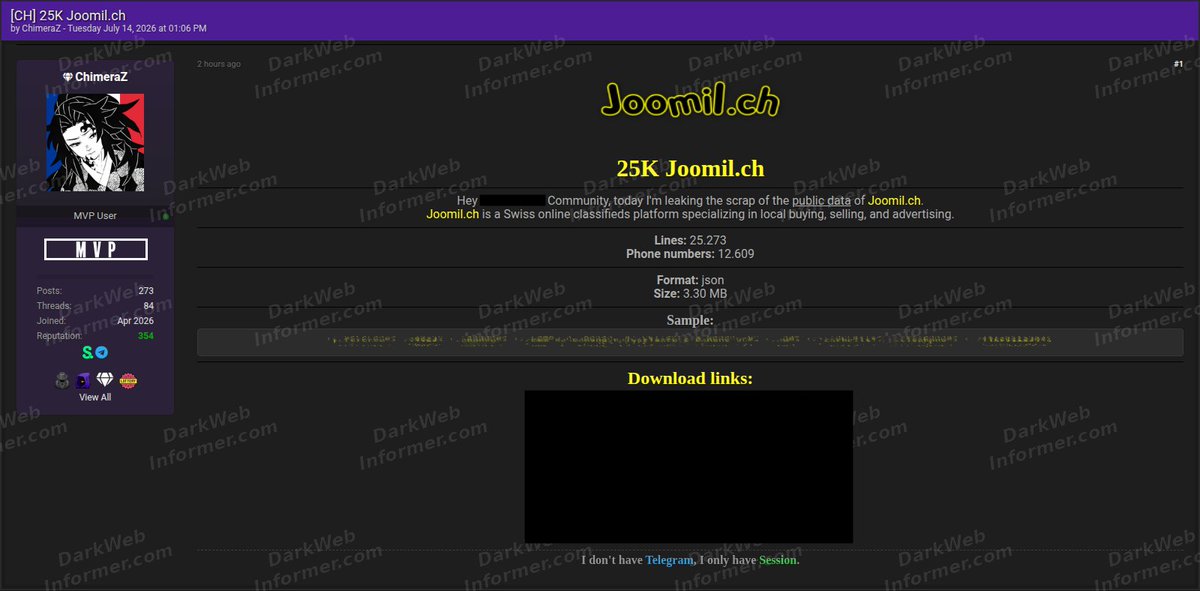Click View All awards link
The height and width of the screenshot is (591, 1200).
tap(95, 397)
